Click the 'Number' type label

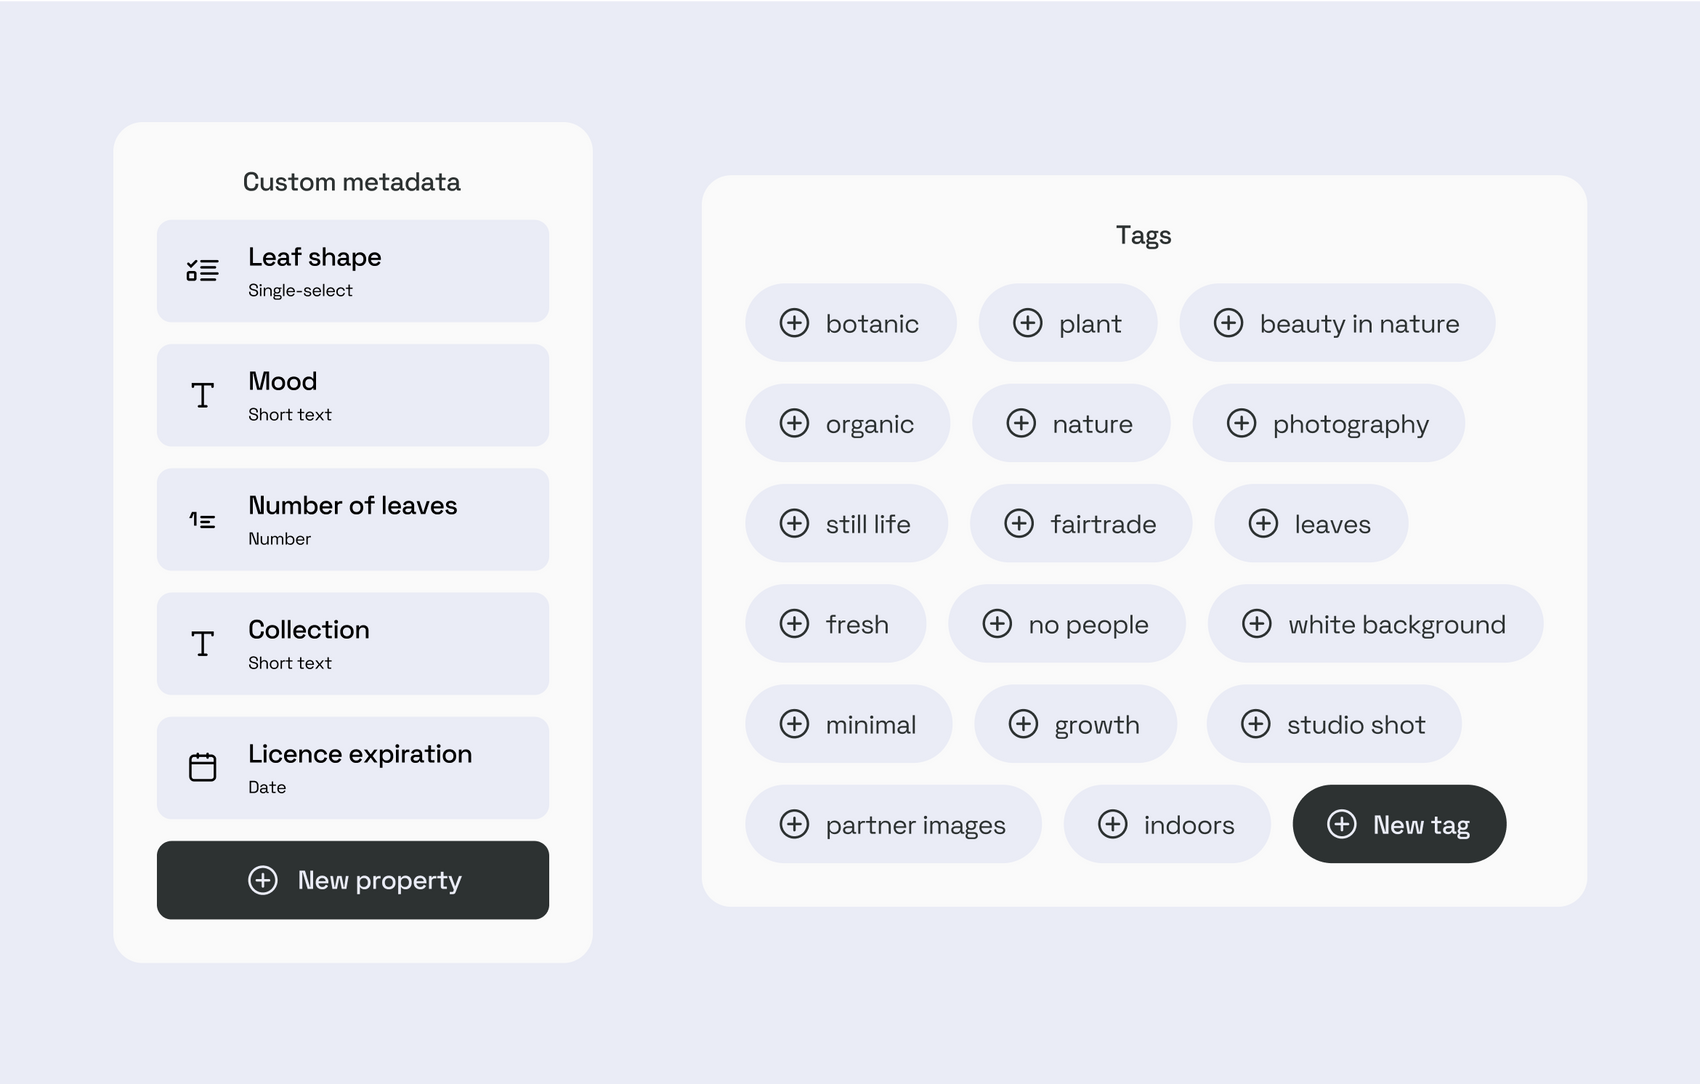coord(280,539)
